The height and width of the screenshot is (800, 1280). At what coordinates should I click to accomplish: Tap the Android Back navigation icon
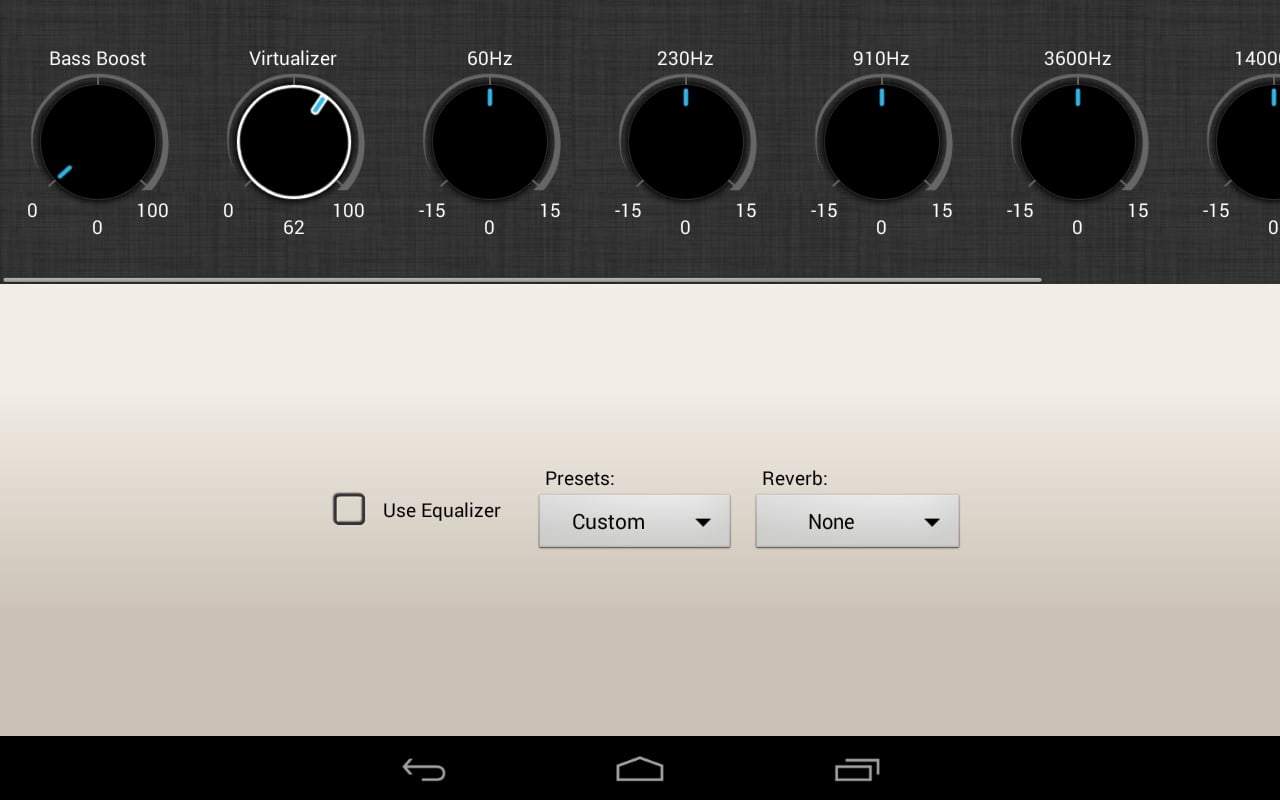(424, 769)
